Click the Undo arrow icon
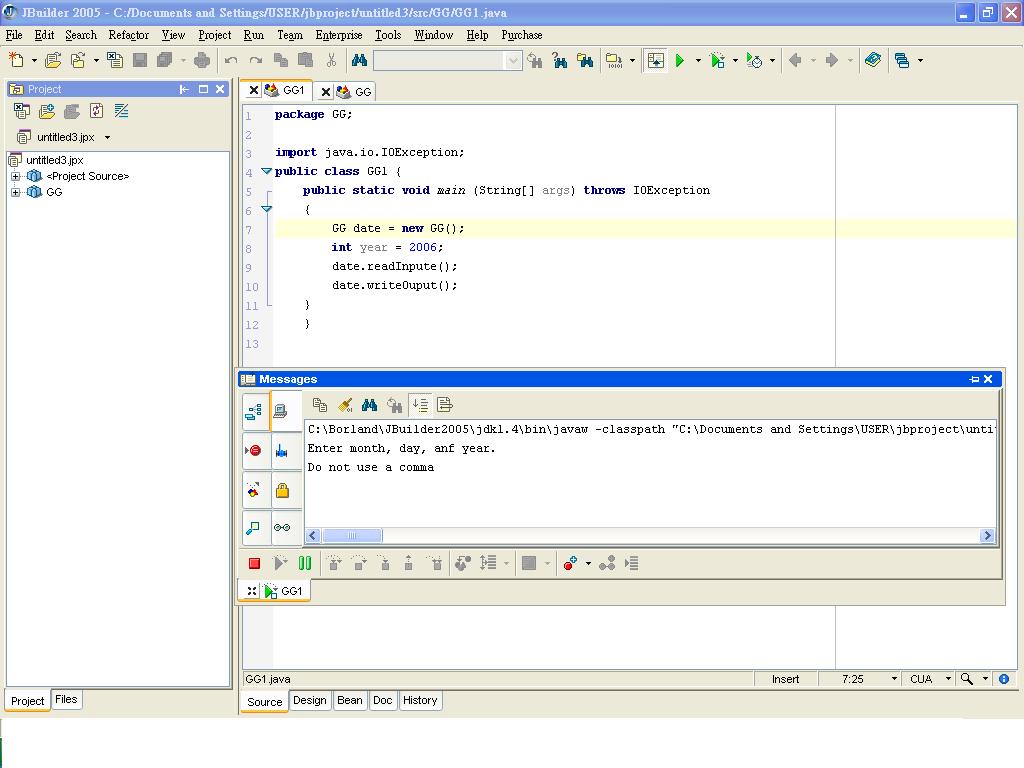 [x=231, y=61]
